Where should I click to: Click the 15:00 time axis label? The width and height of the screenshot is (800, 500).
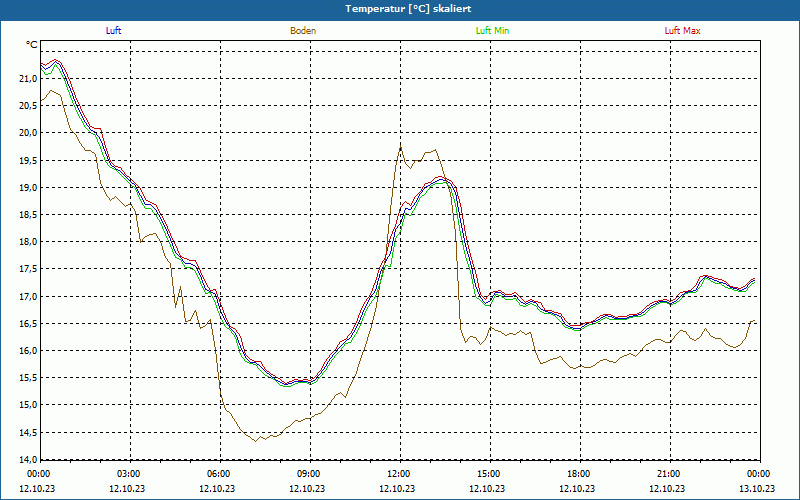[x=488, y=474]
